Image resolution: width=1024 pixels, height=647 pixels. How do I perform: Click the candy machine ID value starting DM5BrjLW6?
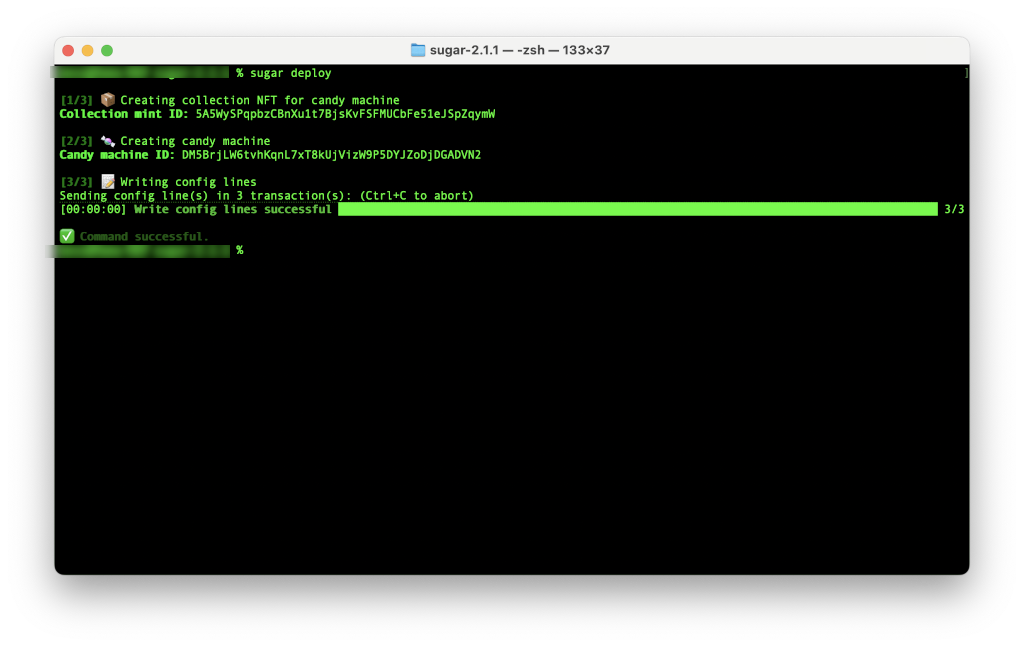[x=332, y=155]
